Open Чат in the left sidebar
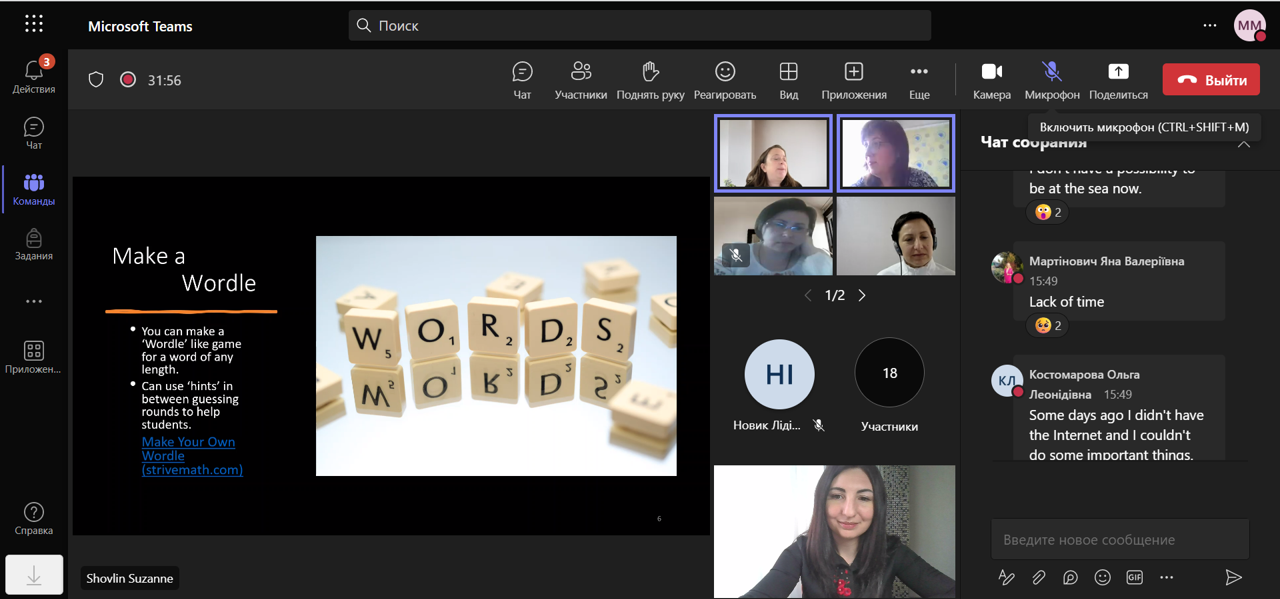 [x=34, y=133]
